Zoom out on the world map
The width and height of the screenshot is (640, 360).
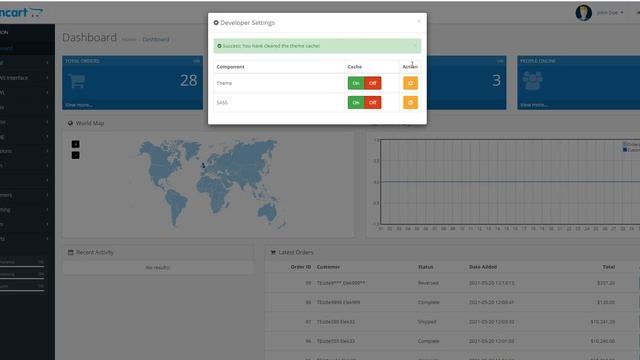pyautogui.click(x=76, y=155)
